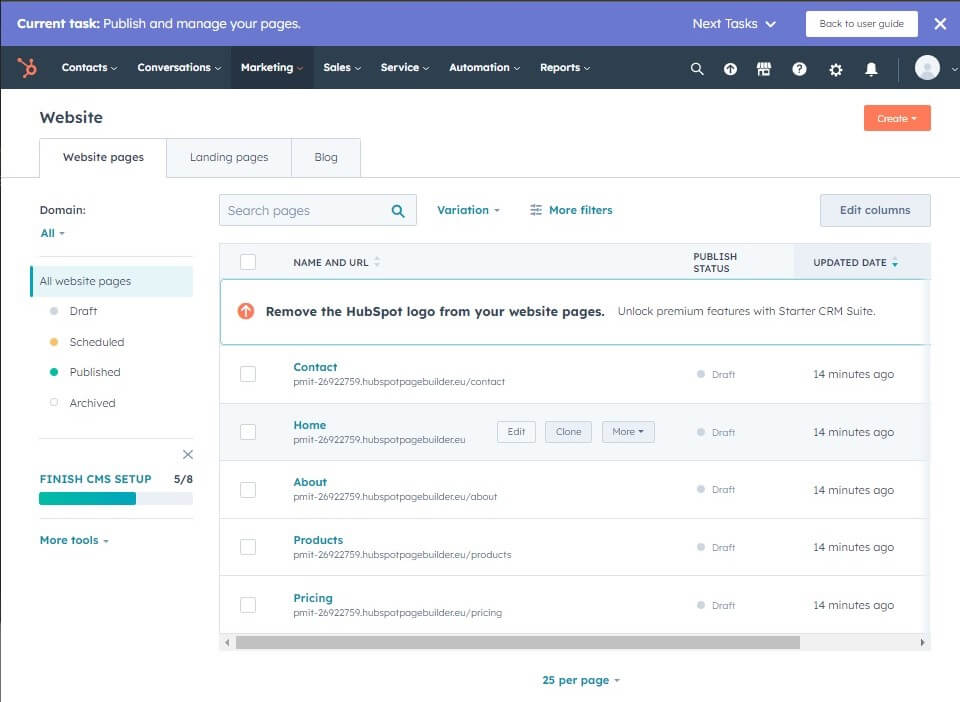Image resolution: width=960 pixels, height=702 pixels.
Task: Click Clone on the Home page row
Action: tap(568, 432)
